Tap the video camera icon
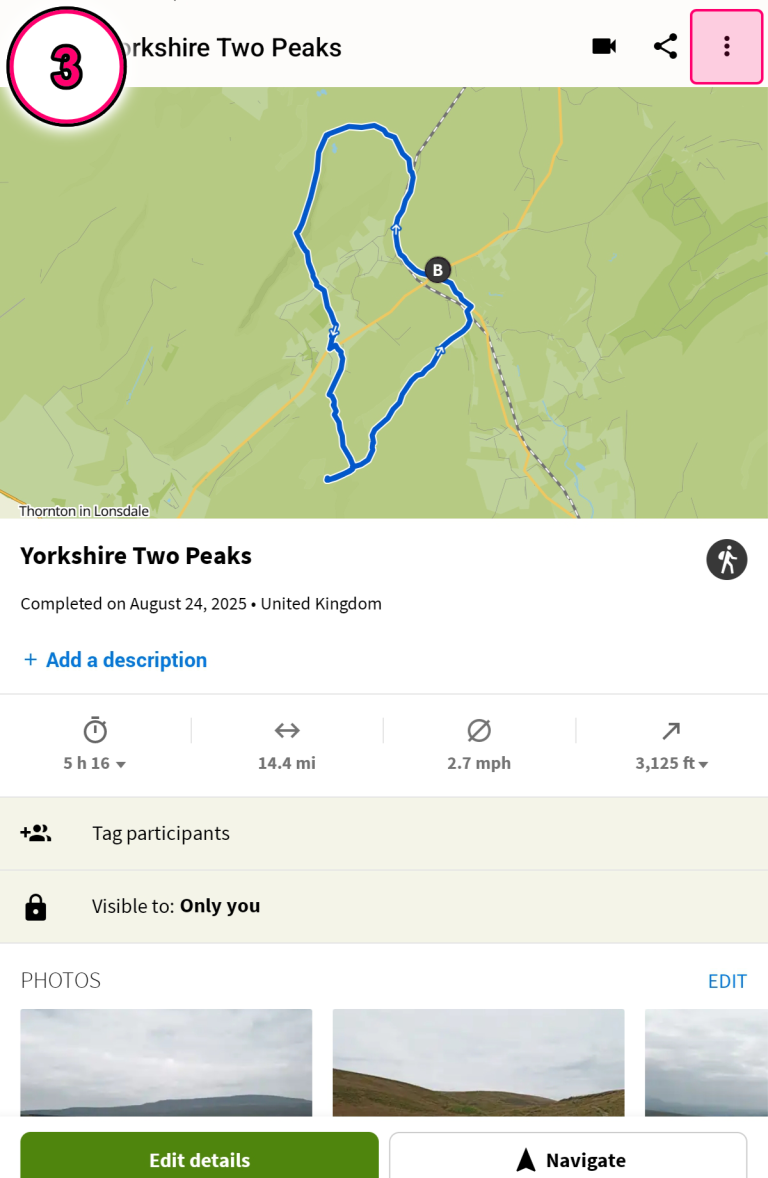Image resolution: width=768 pixels, height=1178 pixels. [604, 47]
